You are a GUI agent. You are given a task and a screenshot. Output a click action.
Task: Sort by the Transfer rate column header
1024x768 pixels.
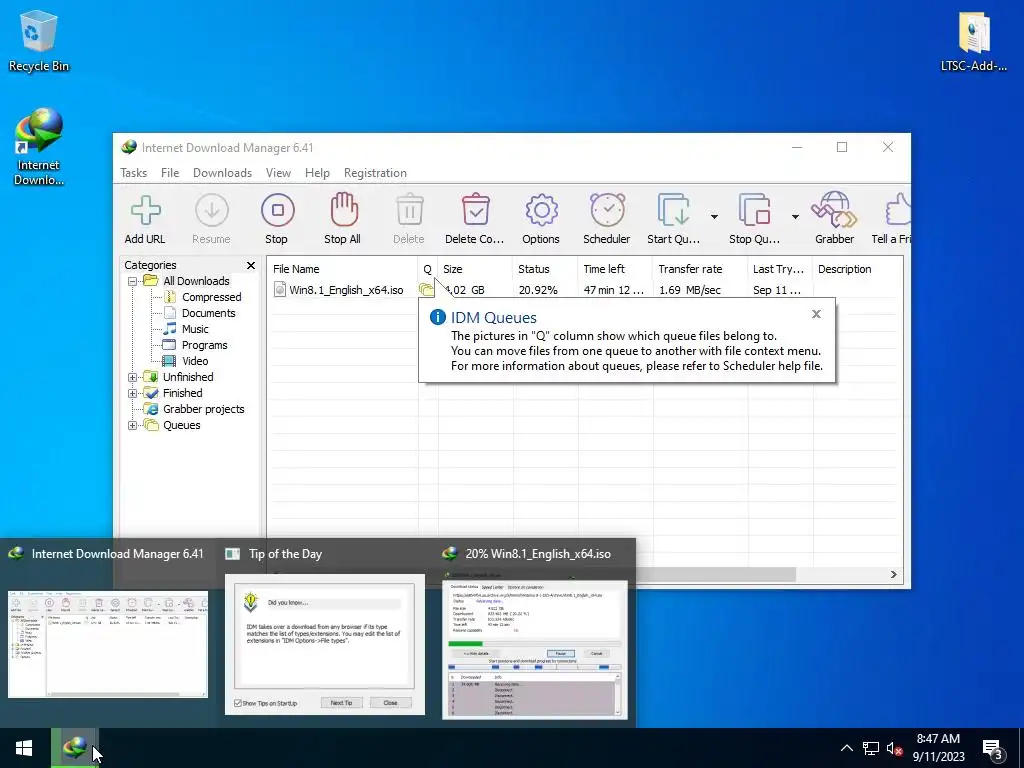(x=699, y=269)
